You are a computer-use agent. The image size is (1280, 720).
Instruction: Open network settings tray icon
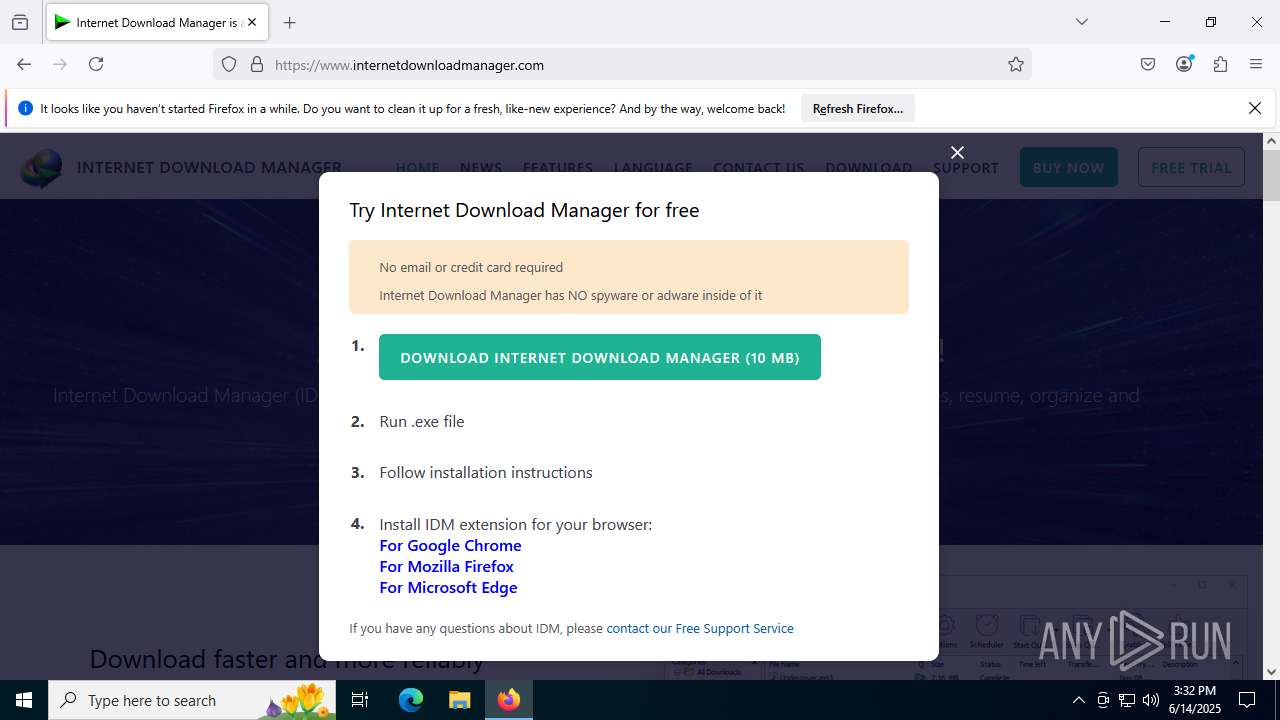(1127, 700)
